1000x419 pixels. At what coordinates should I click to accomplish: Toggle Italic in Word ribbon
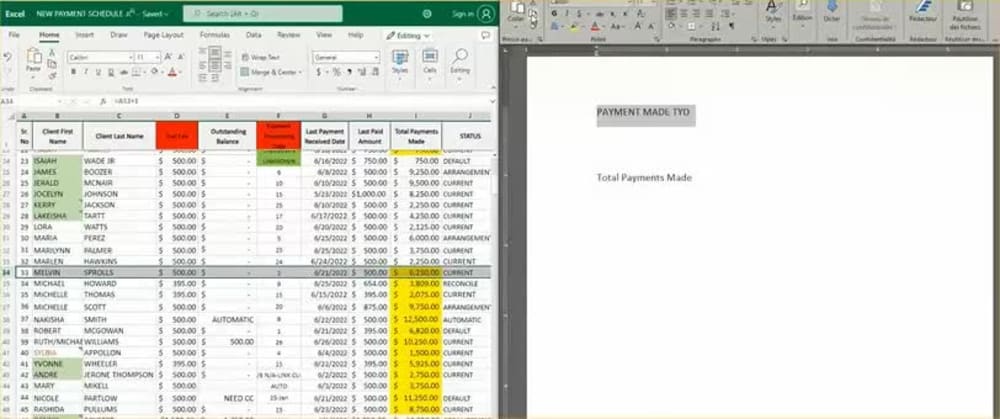point(566,14)
